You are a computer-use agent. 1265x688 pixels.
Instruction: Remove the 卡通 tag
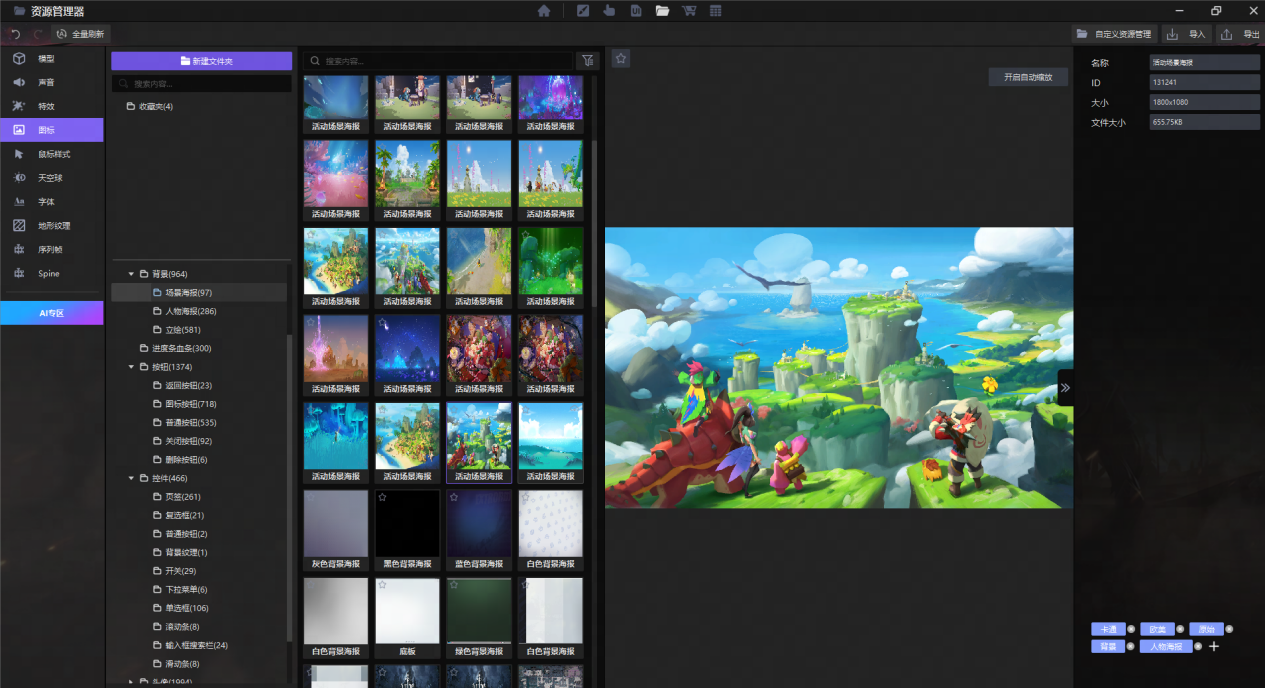coord(1131,629)
